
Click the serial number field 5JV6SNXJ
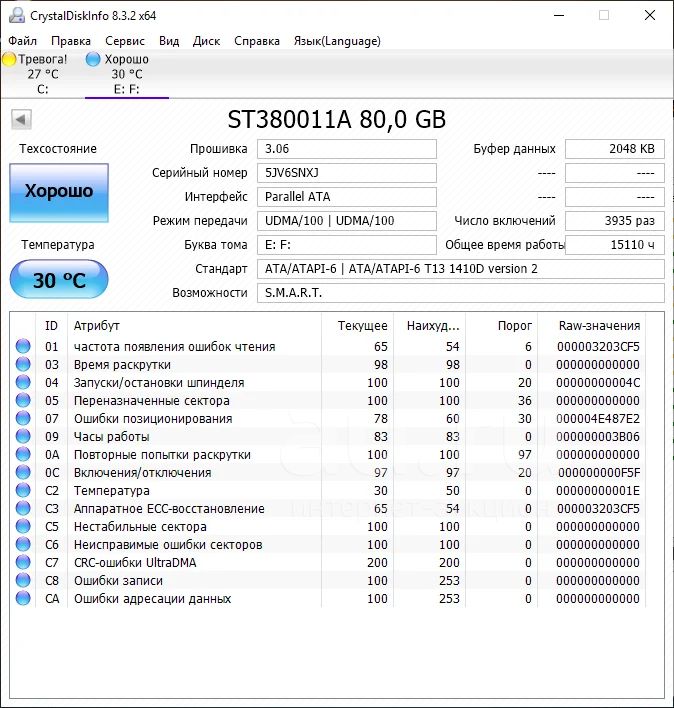point(347,173)
